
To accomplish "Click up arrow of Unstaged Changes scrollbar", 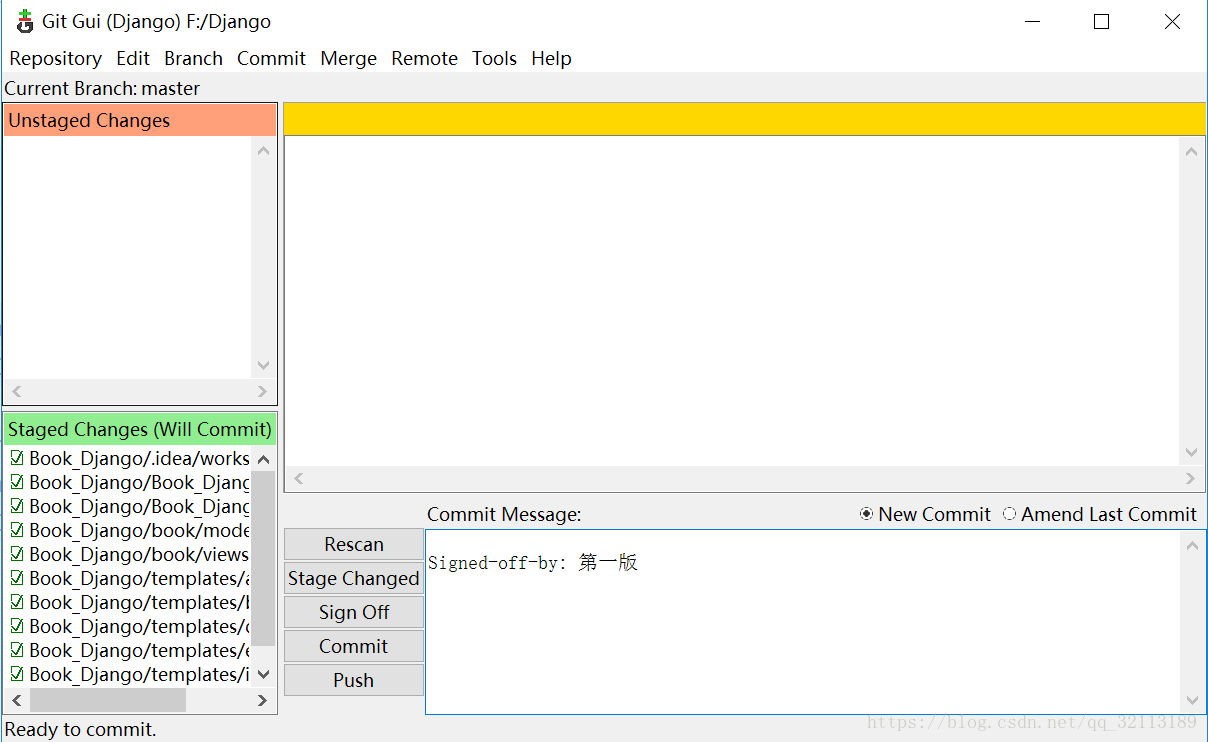I will click(263, 150).
